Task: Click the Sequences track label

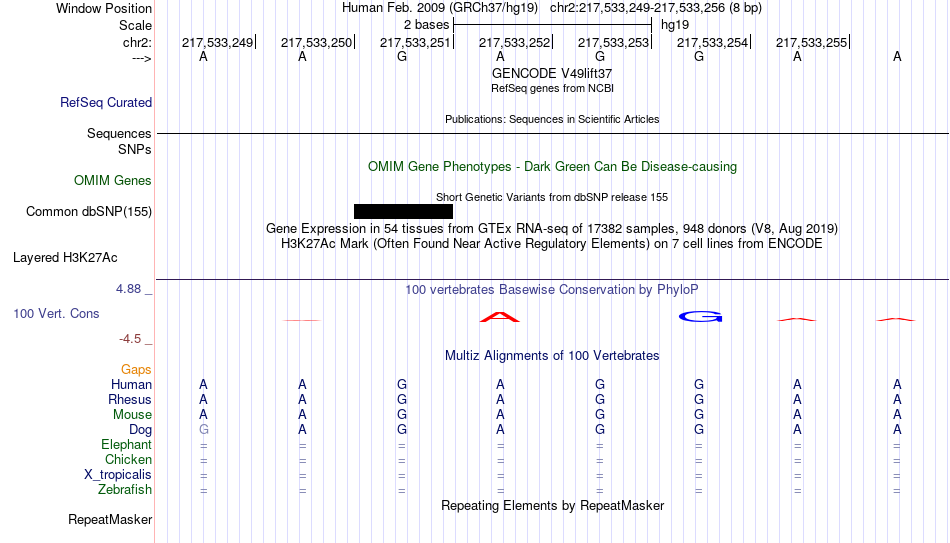Action: [x=119, y=133]
